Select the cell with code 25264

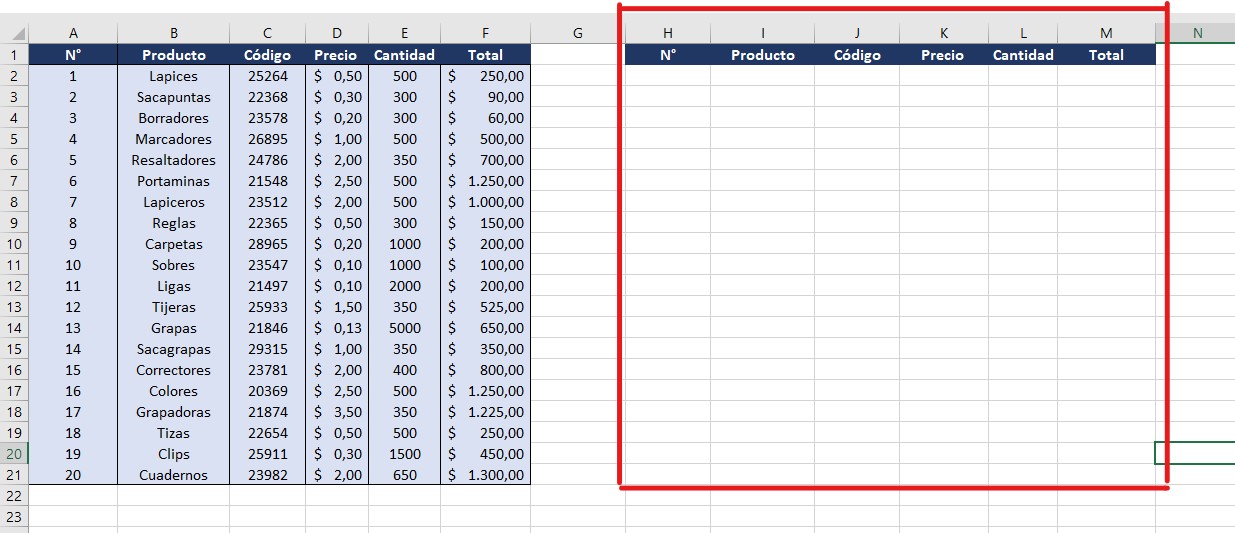point(267,76)
